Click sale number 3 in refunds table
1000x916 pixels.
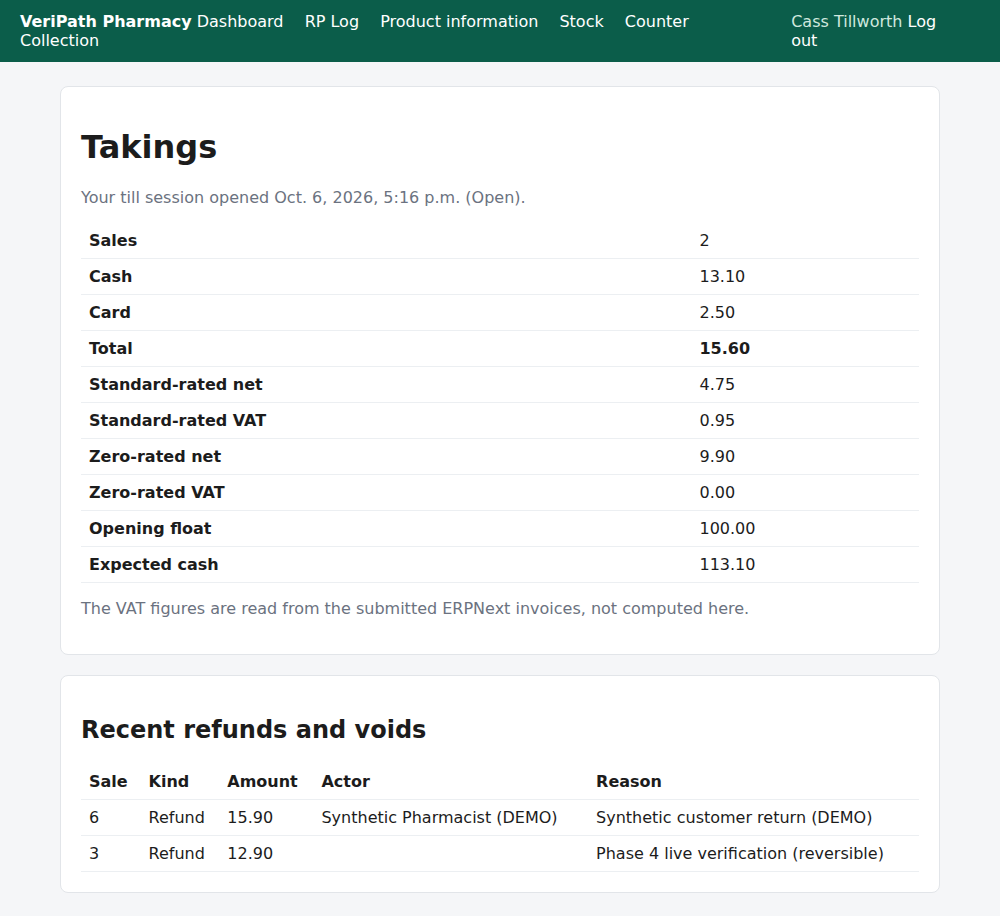pos(94,853)
